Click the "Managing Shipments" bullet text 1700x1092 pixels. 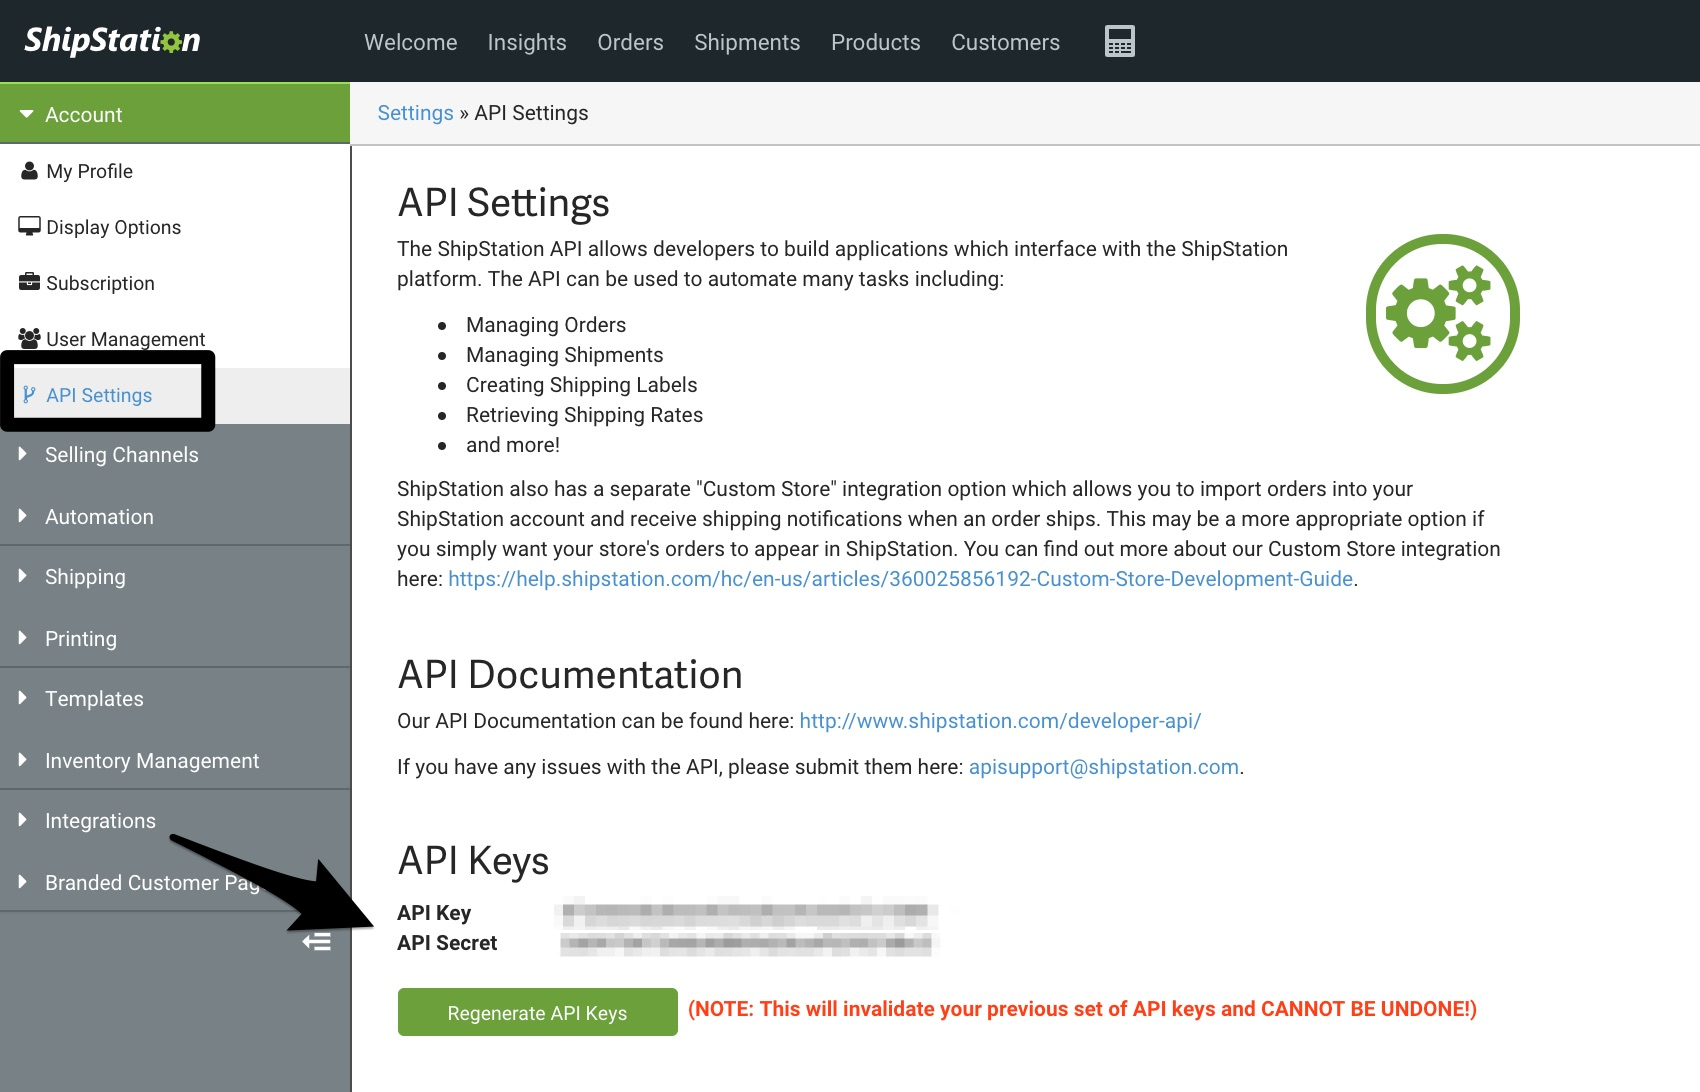point(565,355)
